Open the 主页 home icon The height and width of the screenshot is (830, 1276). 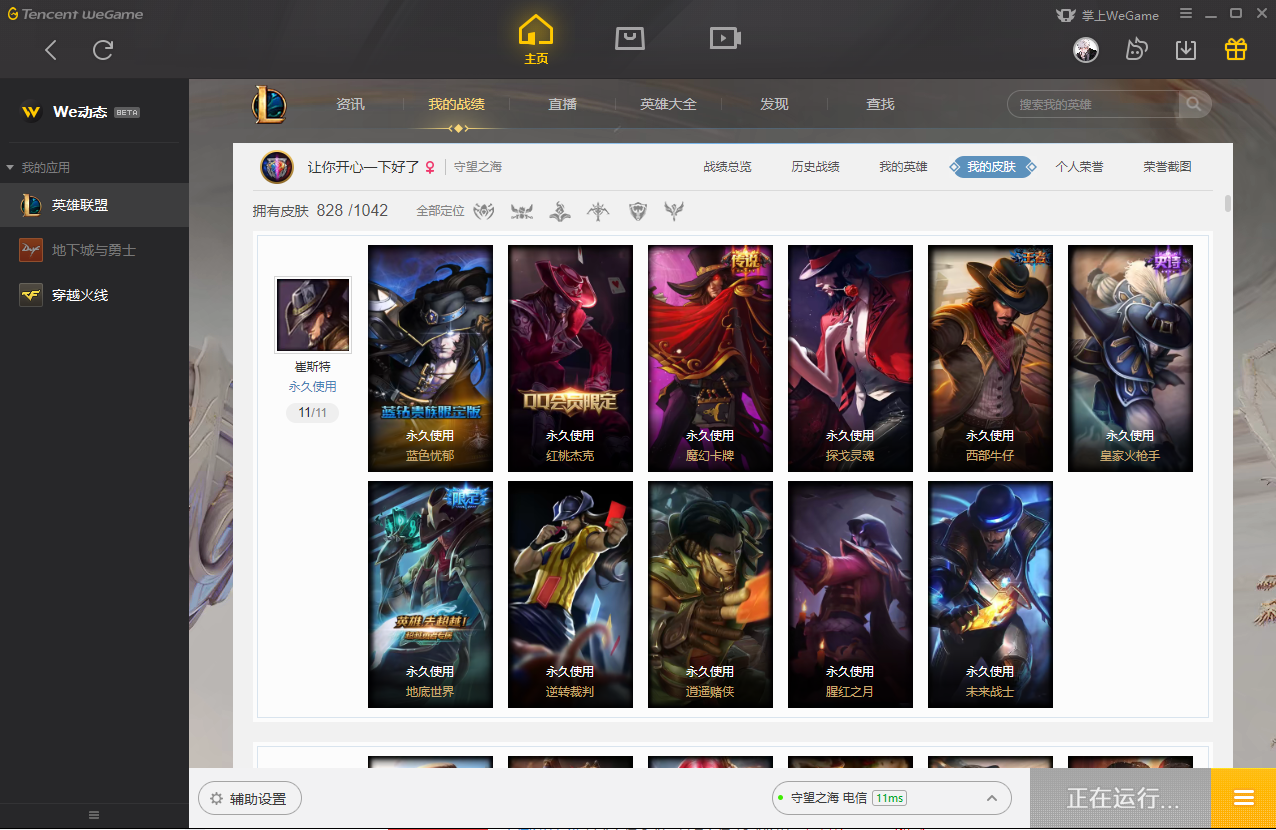pyautogui.click(x=536, y=39)
